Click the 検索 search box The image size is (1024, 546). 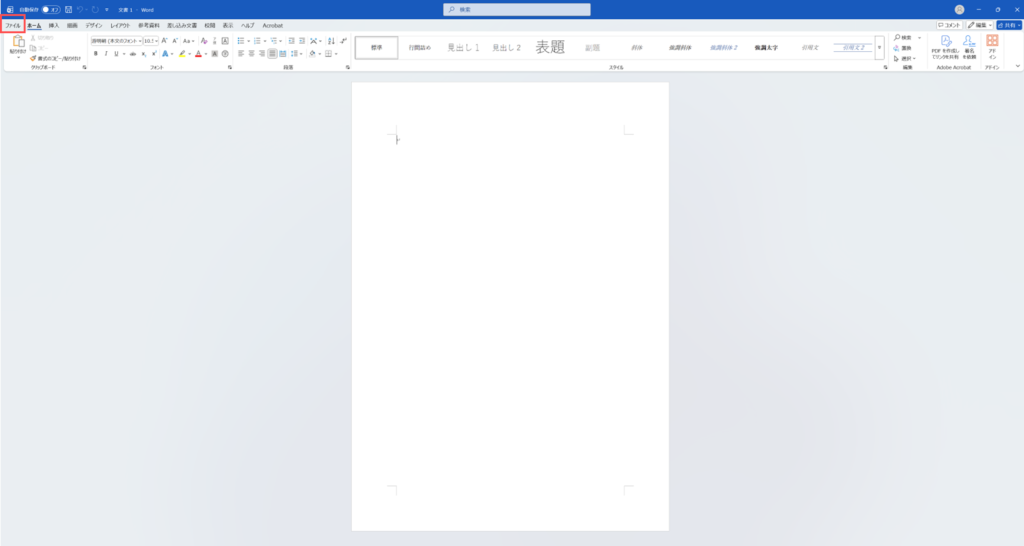coord(517,9)
